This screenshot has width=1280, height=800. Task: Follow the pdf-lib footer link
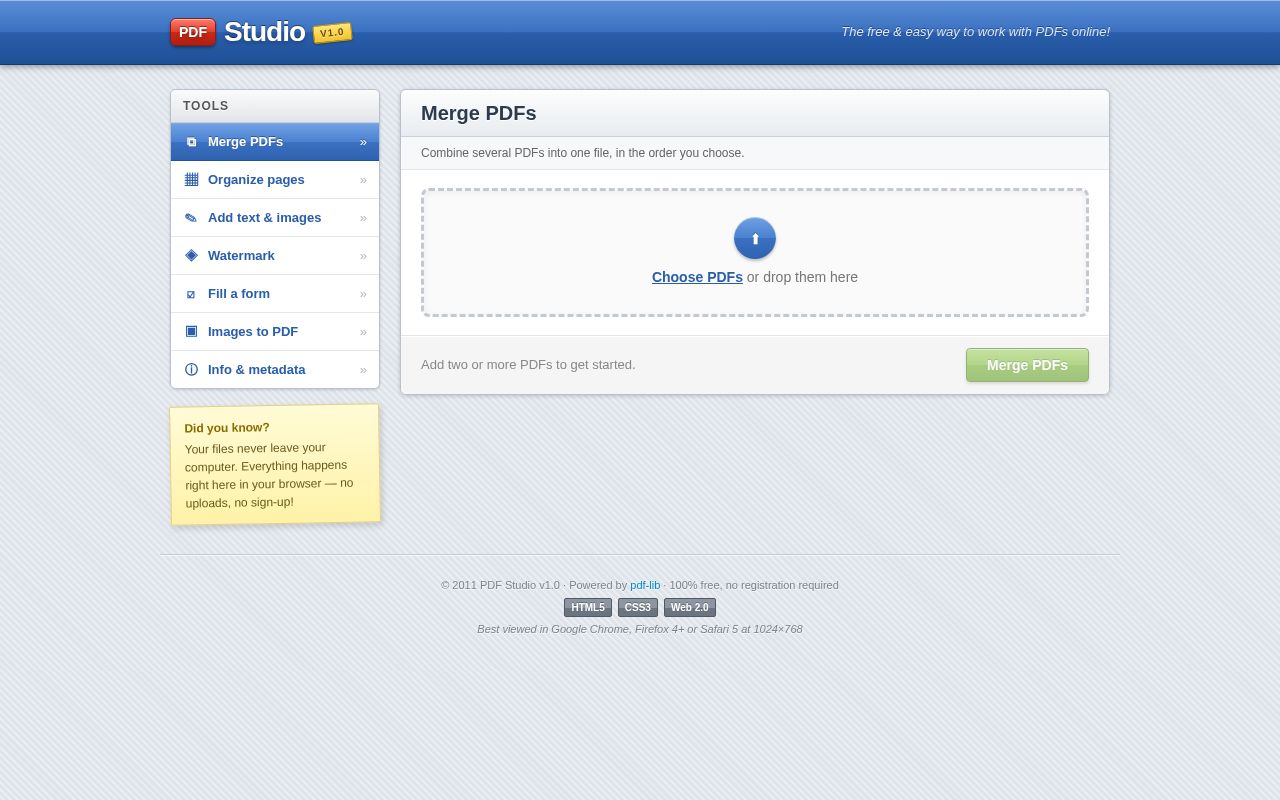(x=645, y=585)
